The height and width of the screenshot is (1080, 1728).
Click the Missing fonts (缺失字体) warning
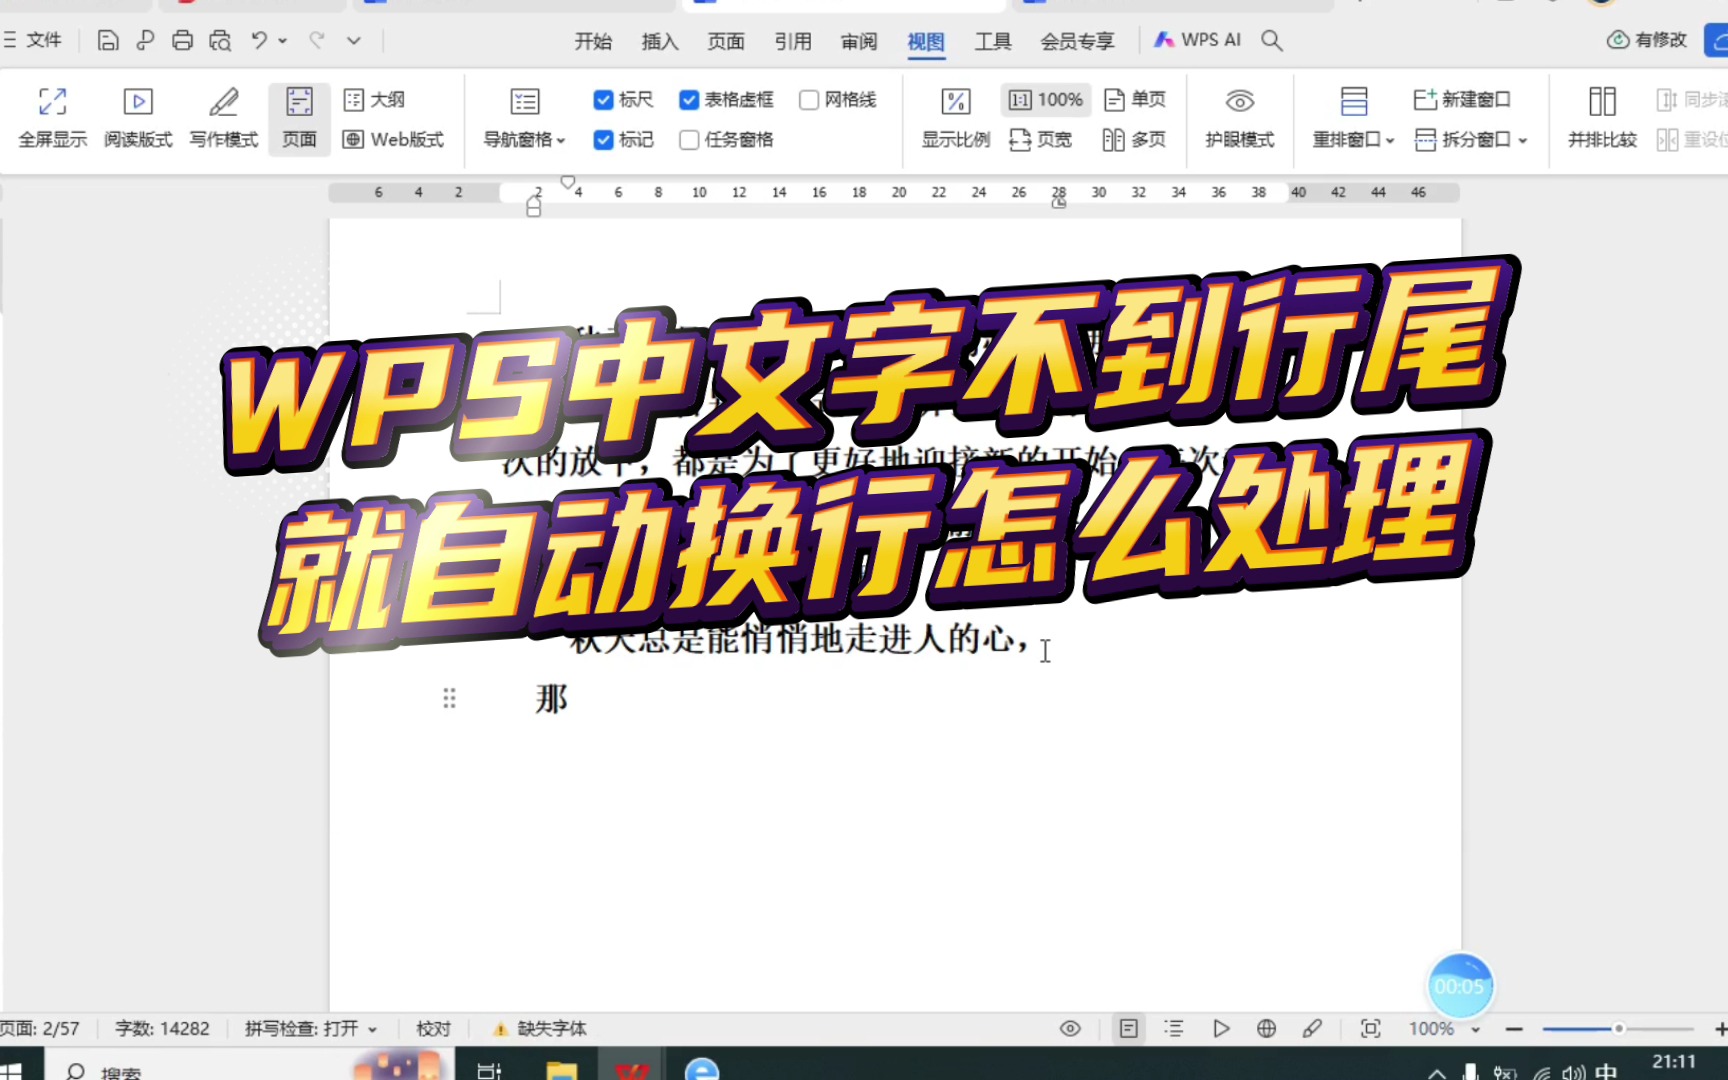point(540,1028)
